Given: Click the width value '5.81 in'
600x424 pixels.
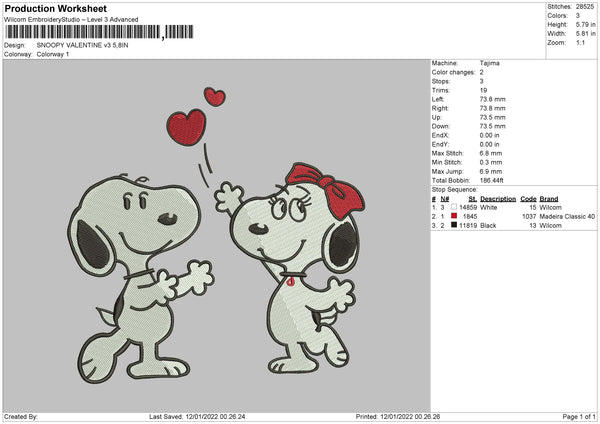Looking at the screenshot, I should tap(586, 34).
